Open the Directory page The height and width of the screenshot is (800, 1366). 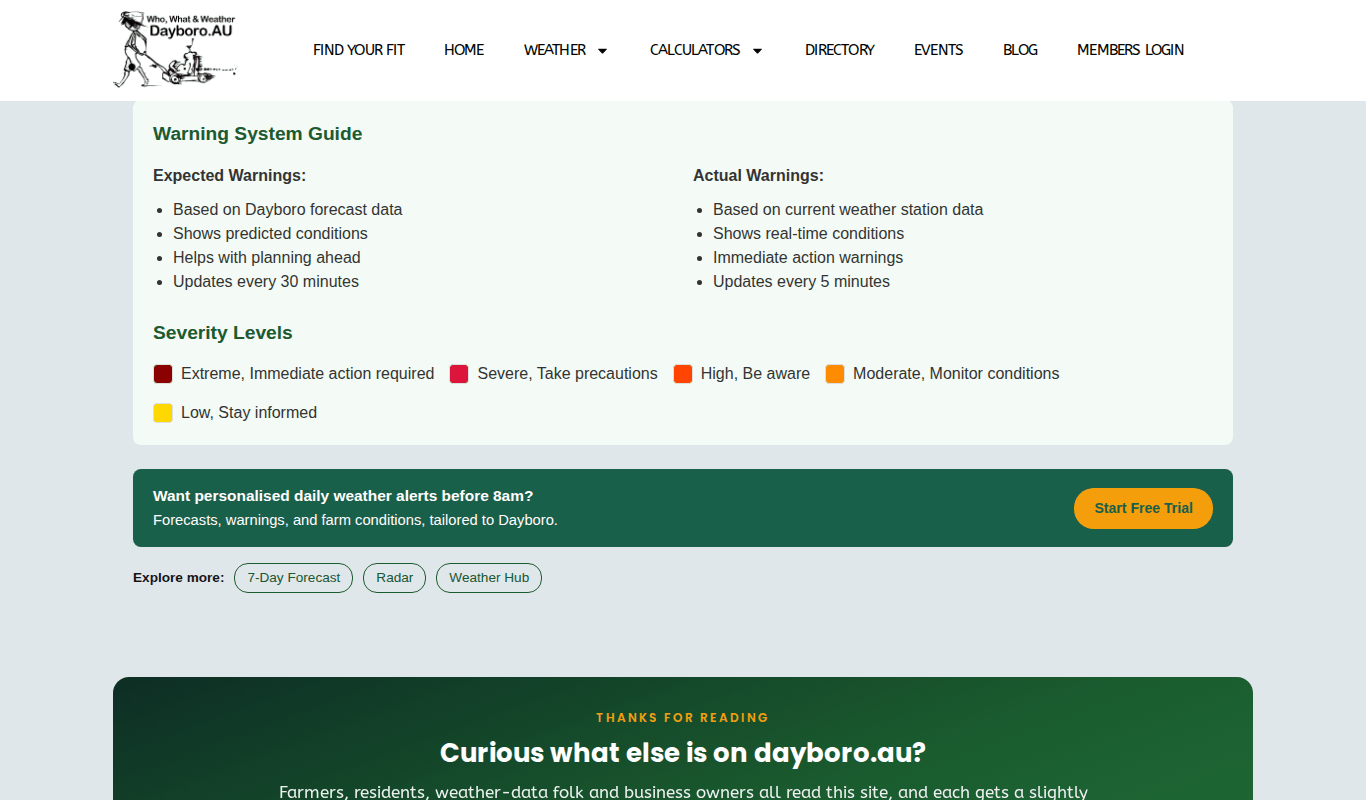pyautogui.click(x=840, y=50)
